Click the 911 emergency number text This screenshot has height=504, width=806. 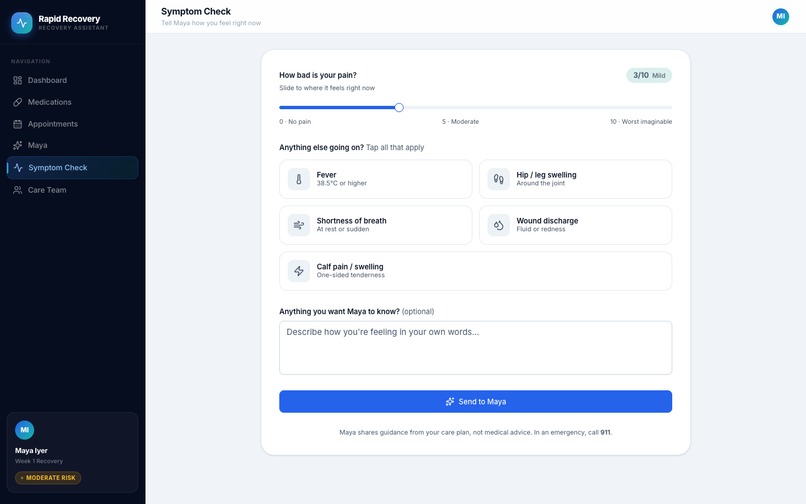click(x=606, y=433)
